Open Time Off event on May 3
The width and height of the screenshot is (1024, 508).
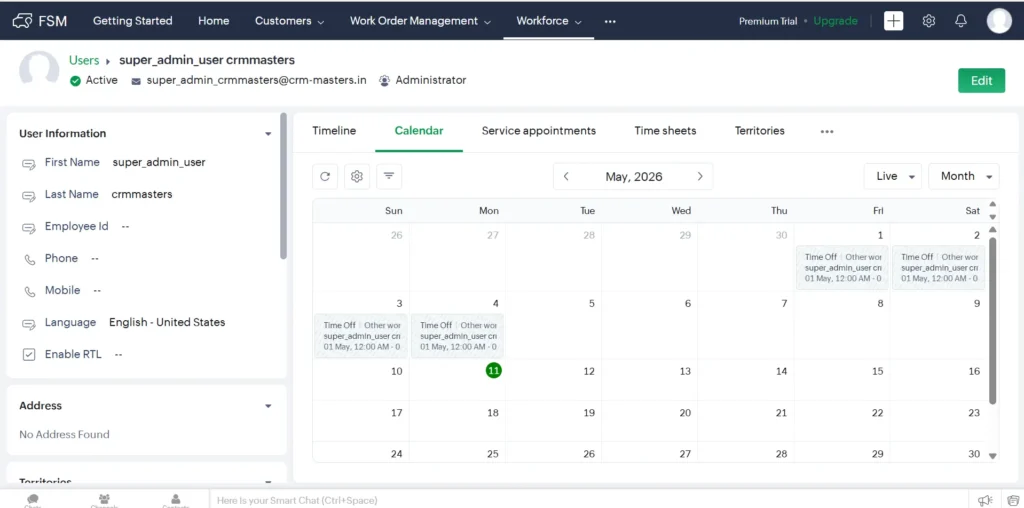tap(361, 336)
